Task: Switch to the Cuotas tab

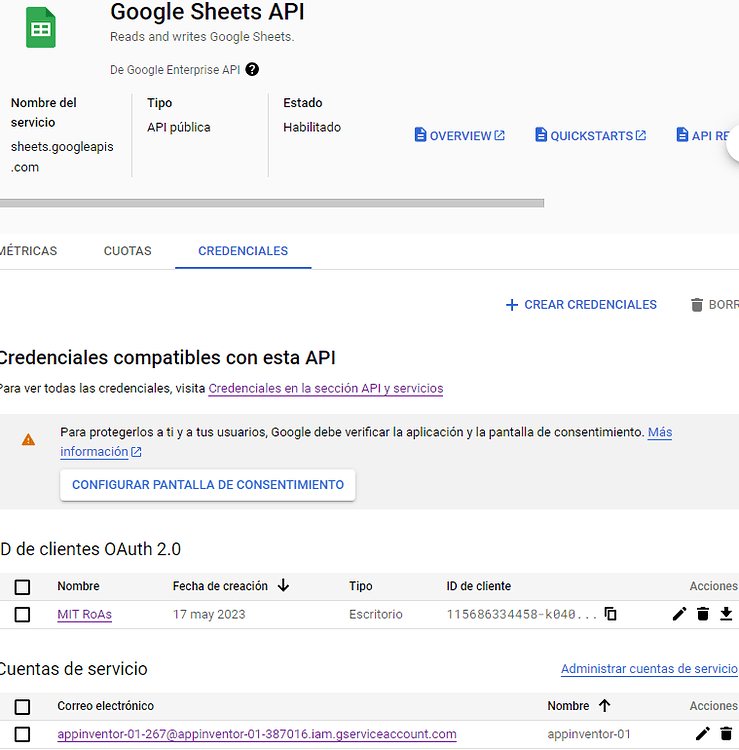Action: pyautogui.click(x=127, y=251)
